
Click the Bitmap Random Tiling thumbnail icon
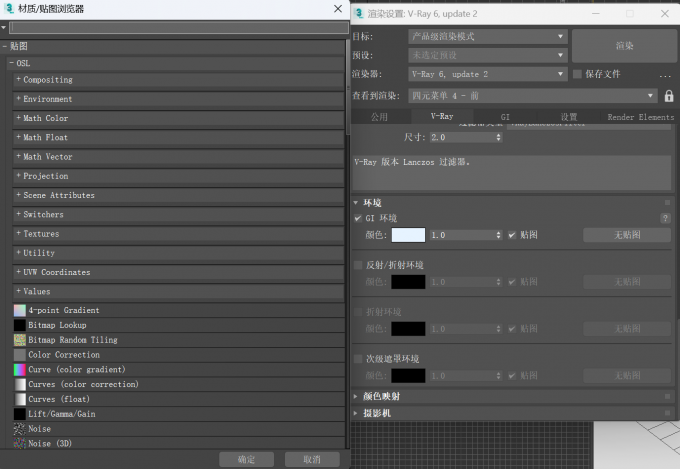[x=20, y=340]
